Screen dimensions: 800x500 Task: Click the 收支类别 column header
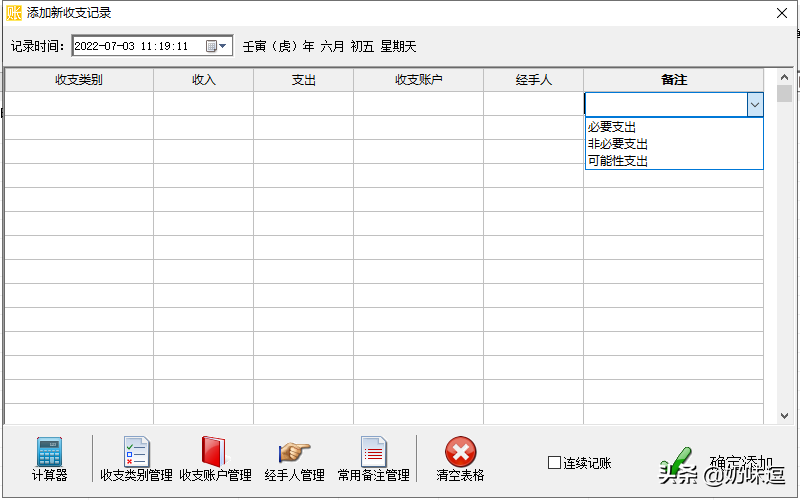79,80
